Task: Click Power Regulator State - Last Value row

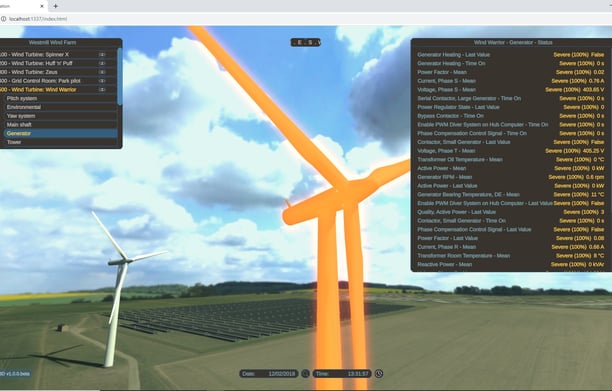Action: pos(511,107)
